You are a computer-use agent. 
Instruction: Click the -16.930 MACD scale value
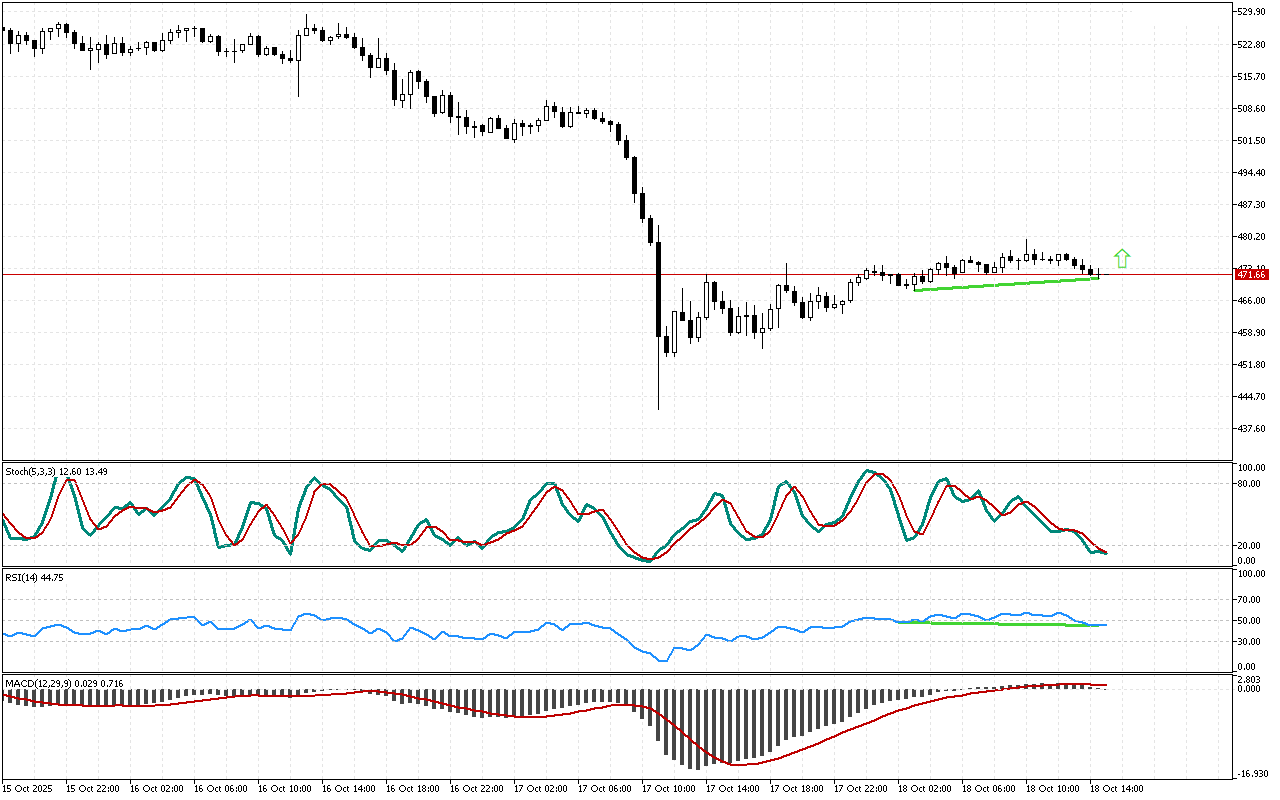(x=1252, y=773)
